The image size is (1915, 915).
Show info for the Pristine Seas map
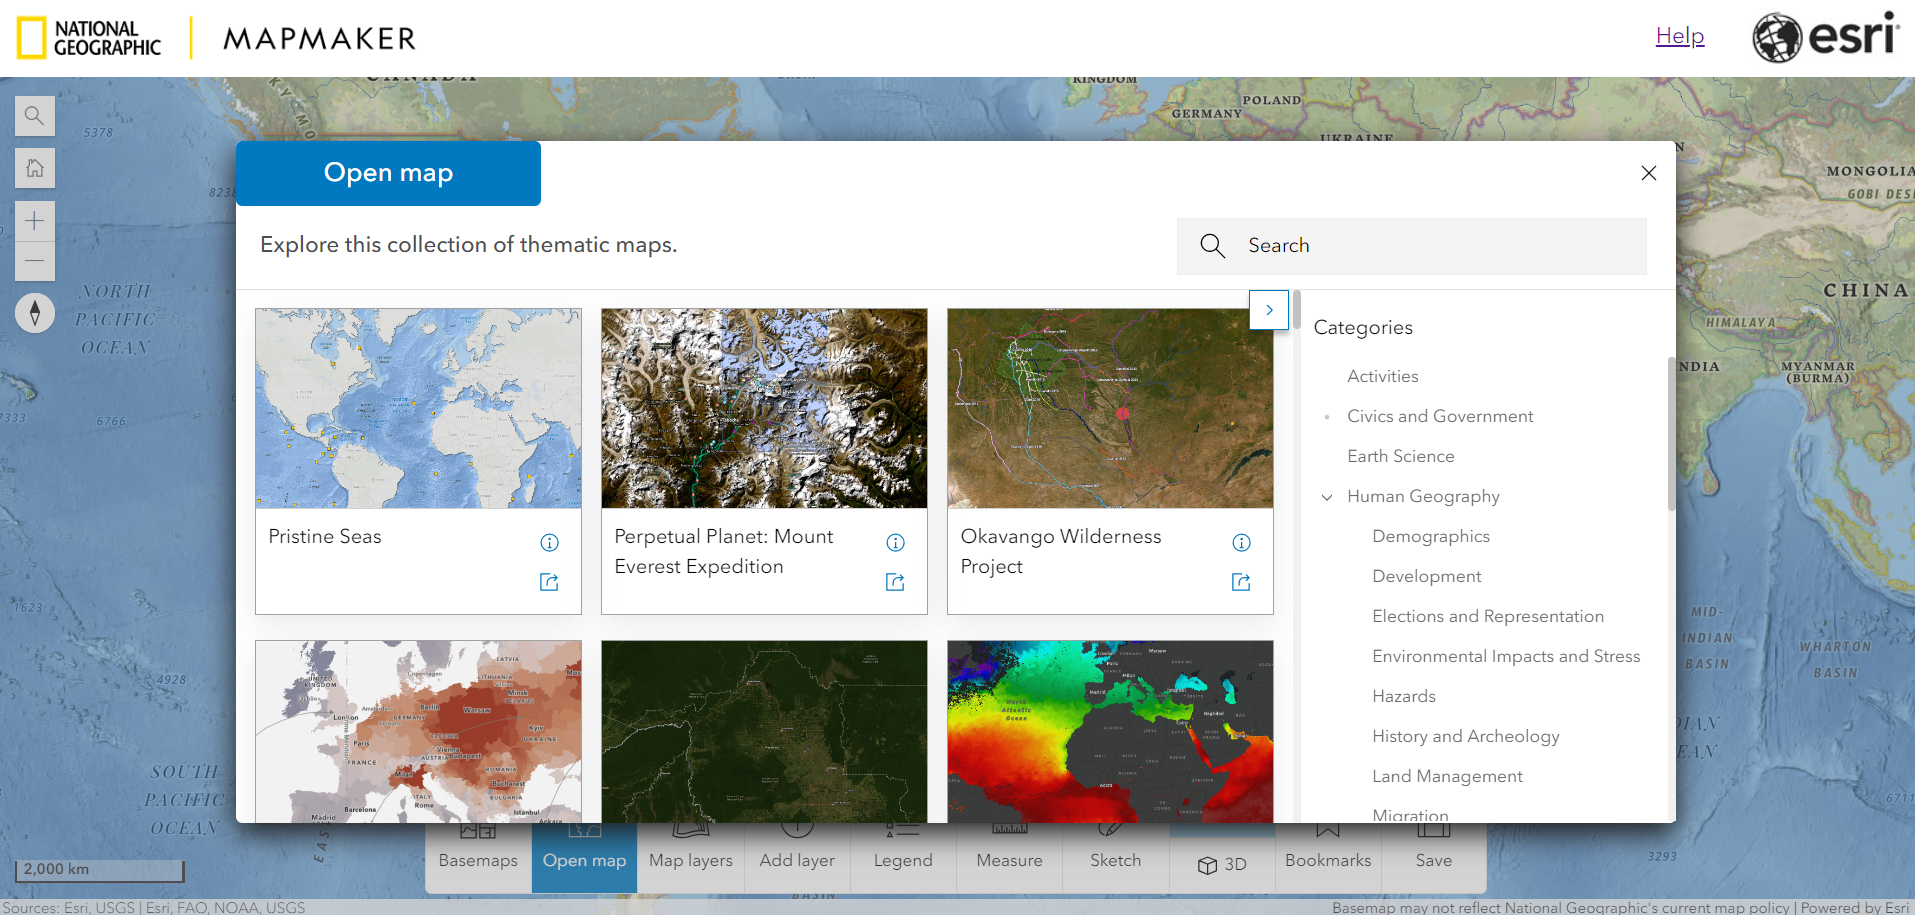point(548,542)
